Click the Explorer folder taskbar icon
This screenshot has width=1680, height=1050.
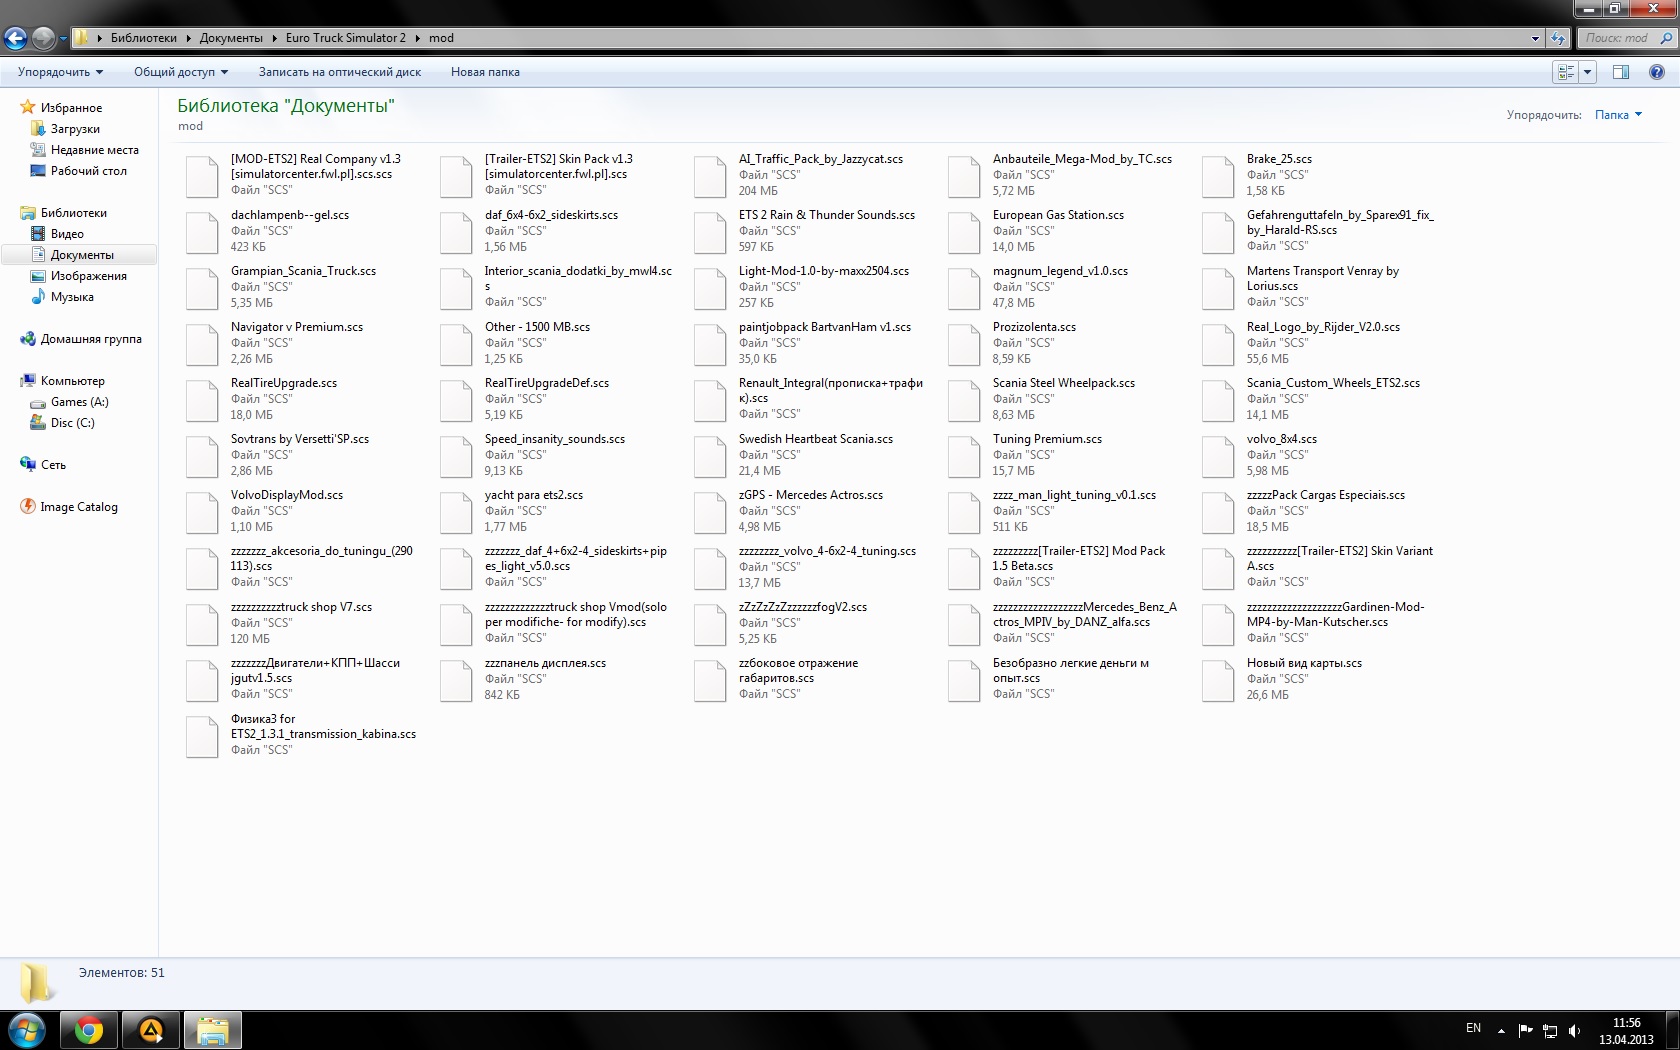pos(213,1031)
